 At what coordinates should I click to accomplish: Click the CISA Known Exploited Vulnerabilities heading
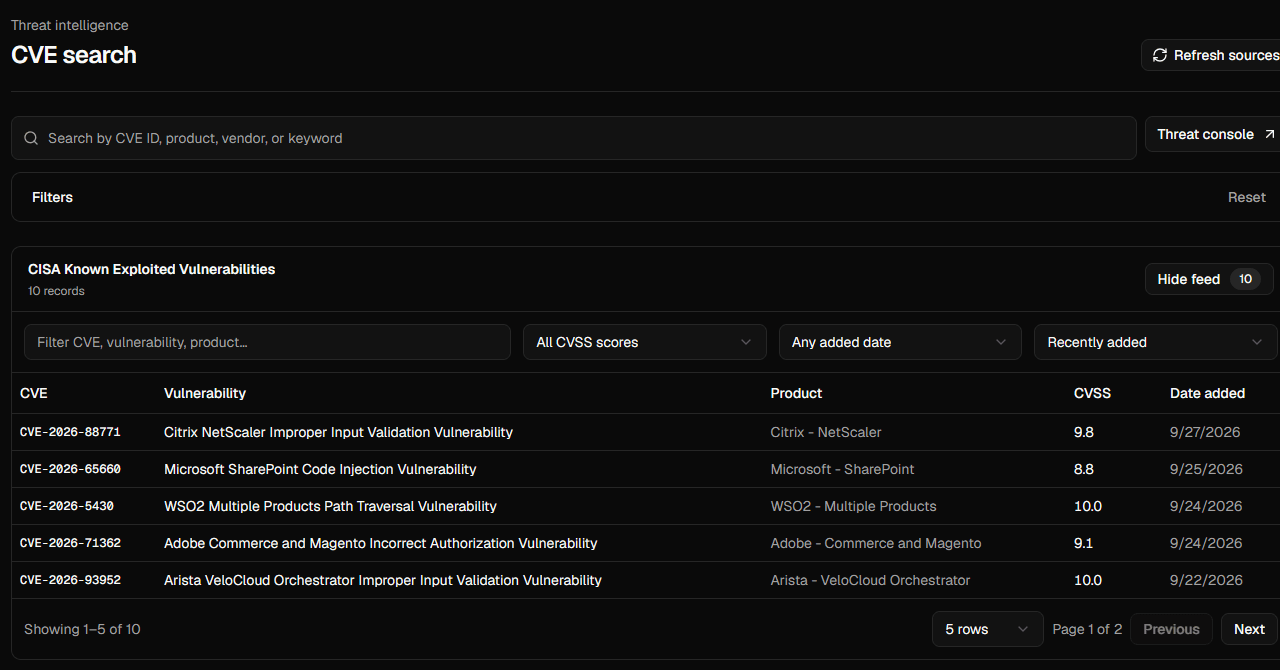(x=152, y=269)
